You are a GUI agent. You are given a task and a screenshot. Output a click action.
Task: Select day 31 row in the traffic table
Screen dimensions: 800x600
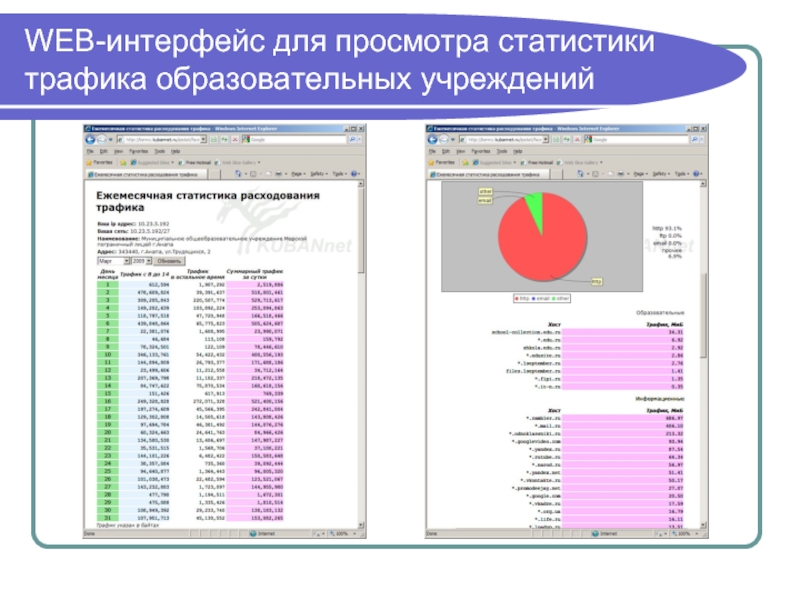(x=190, y=518)
